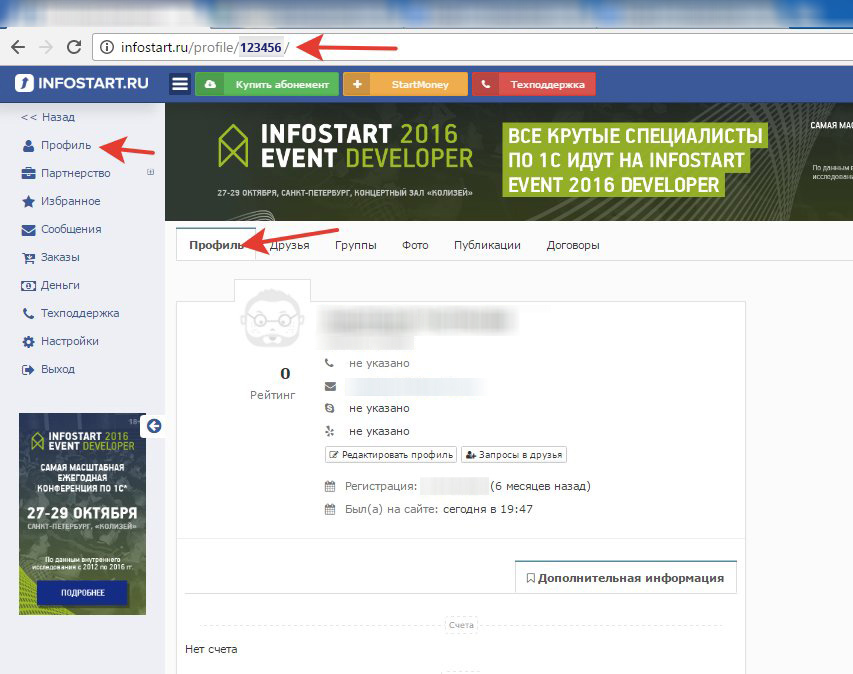Click the Рейтинг label under the avatar
Image resolution: width=853 pixels, height=674 pixels.
tap(273, 395)
